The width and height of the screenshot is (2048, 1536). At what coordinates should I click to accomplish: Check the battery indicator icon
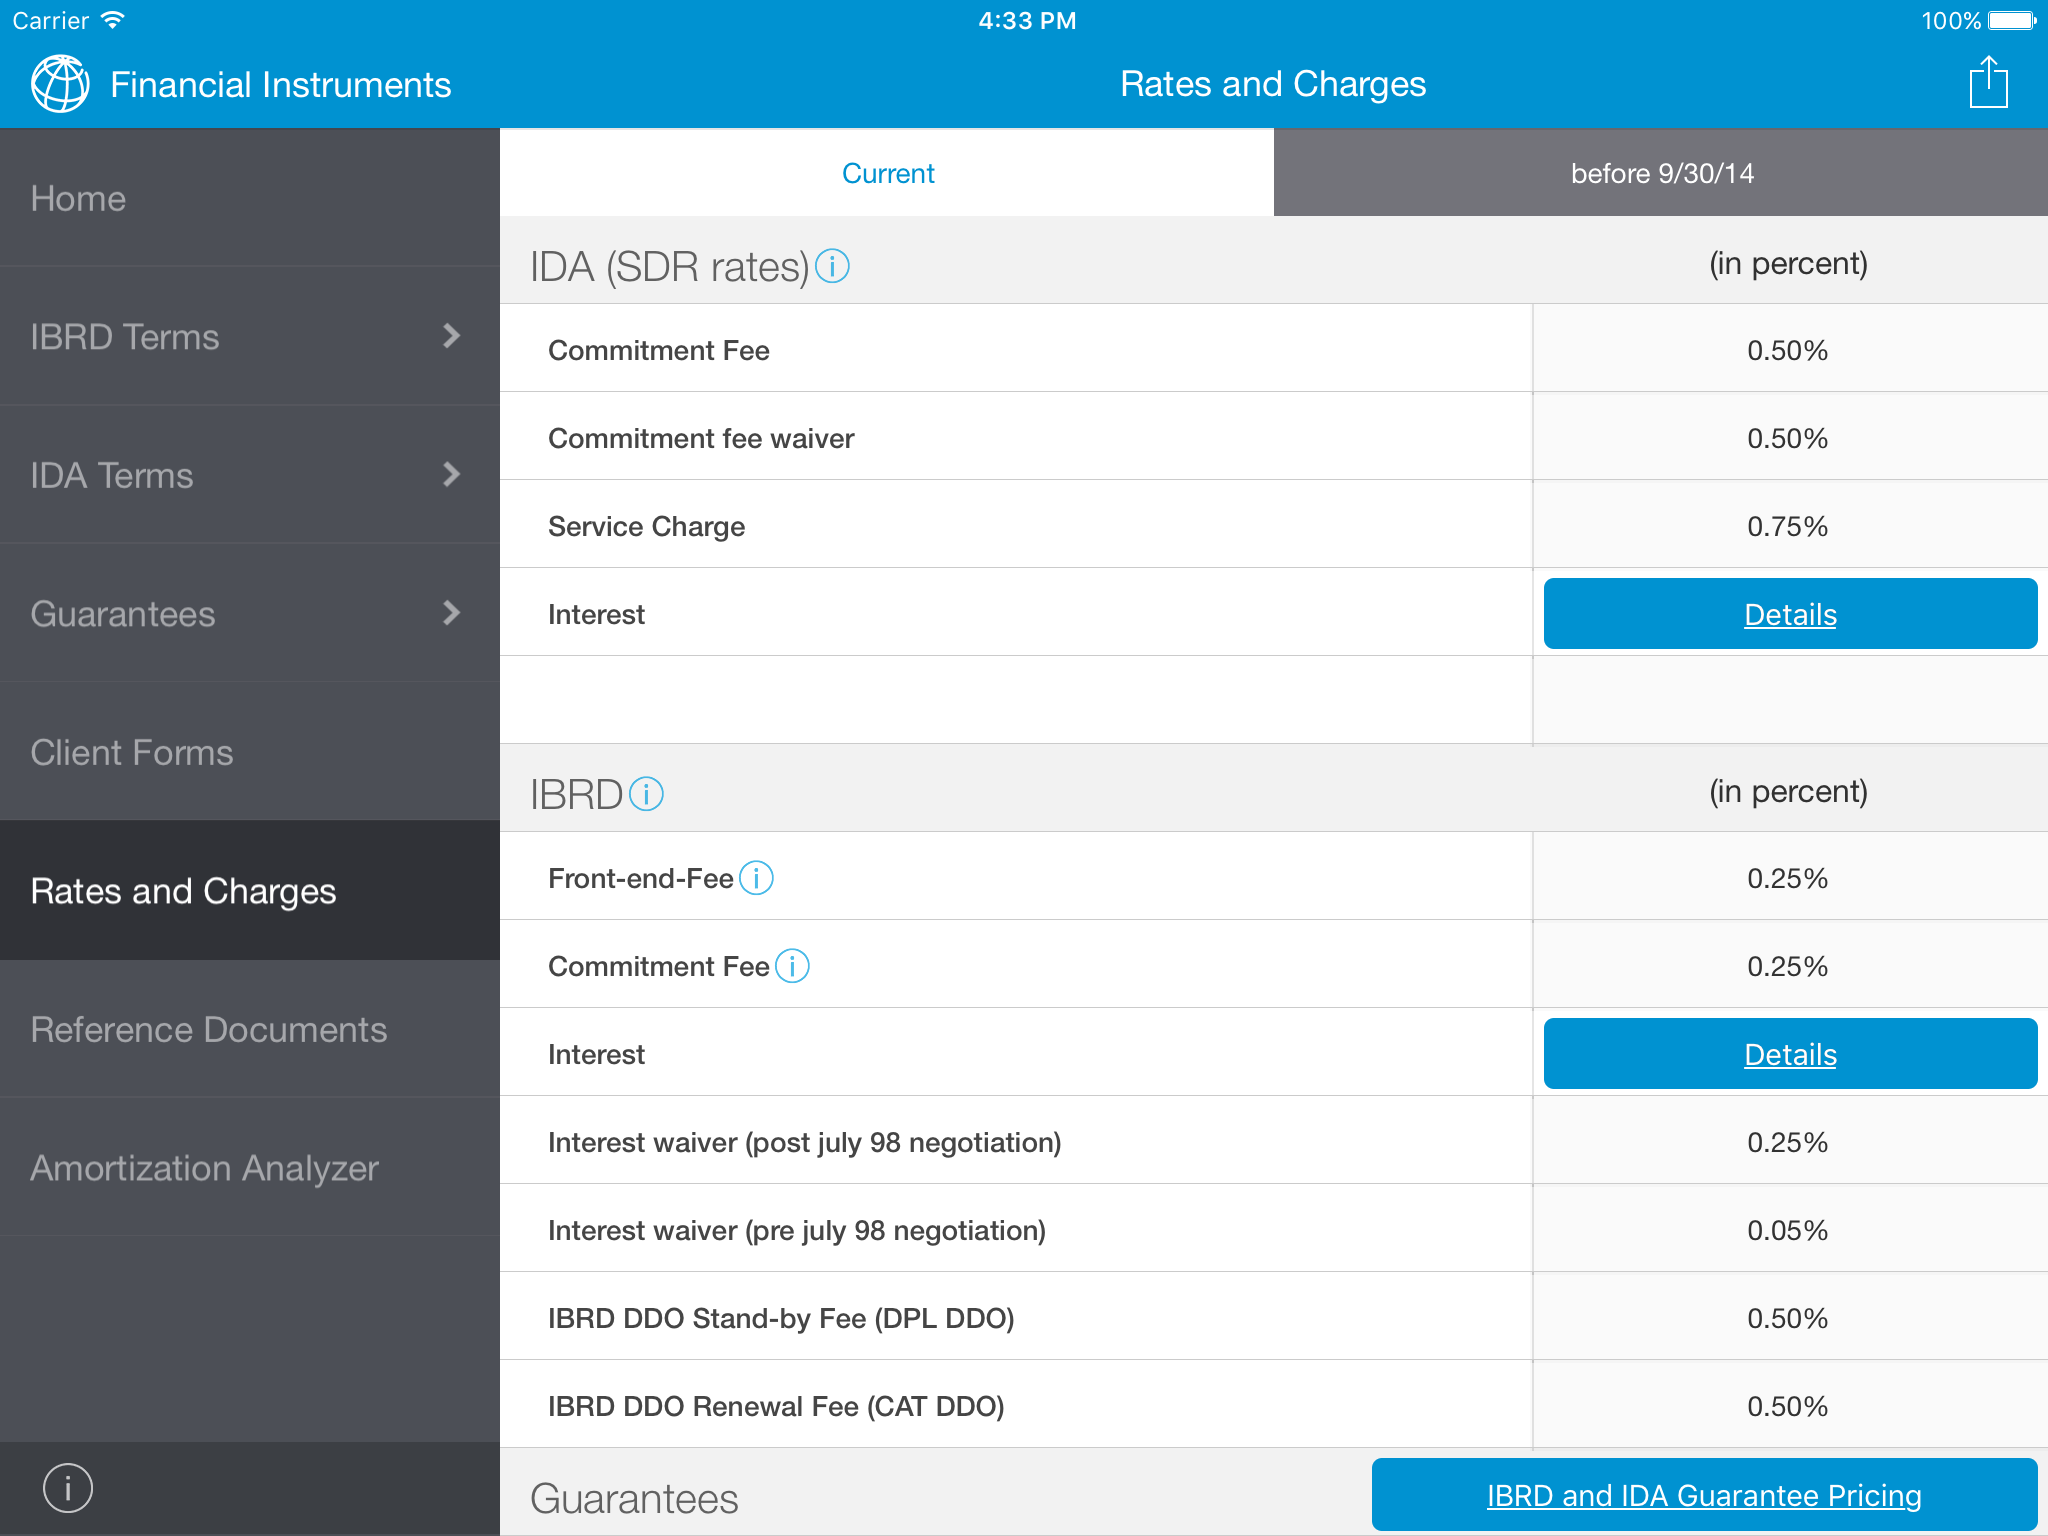pyautogui.click(x=2012, y=20)
